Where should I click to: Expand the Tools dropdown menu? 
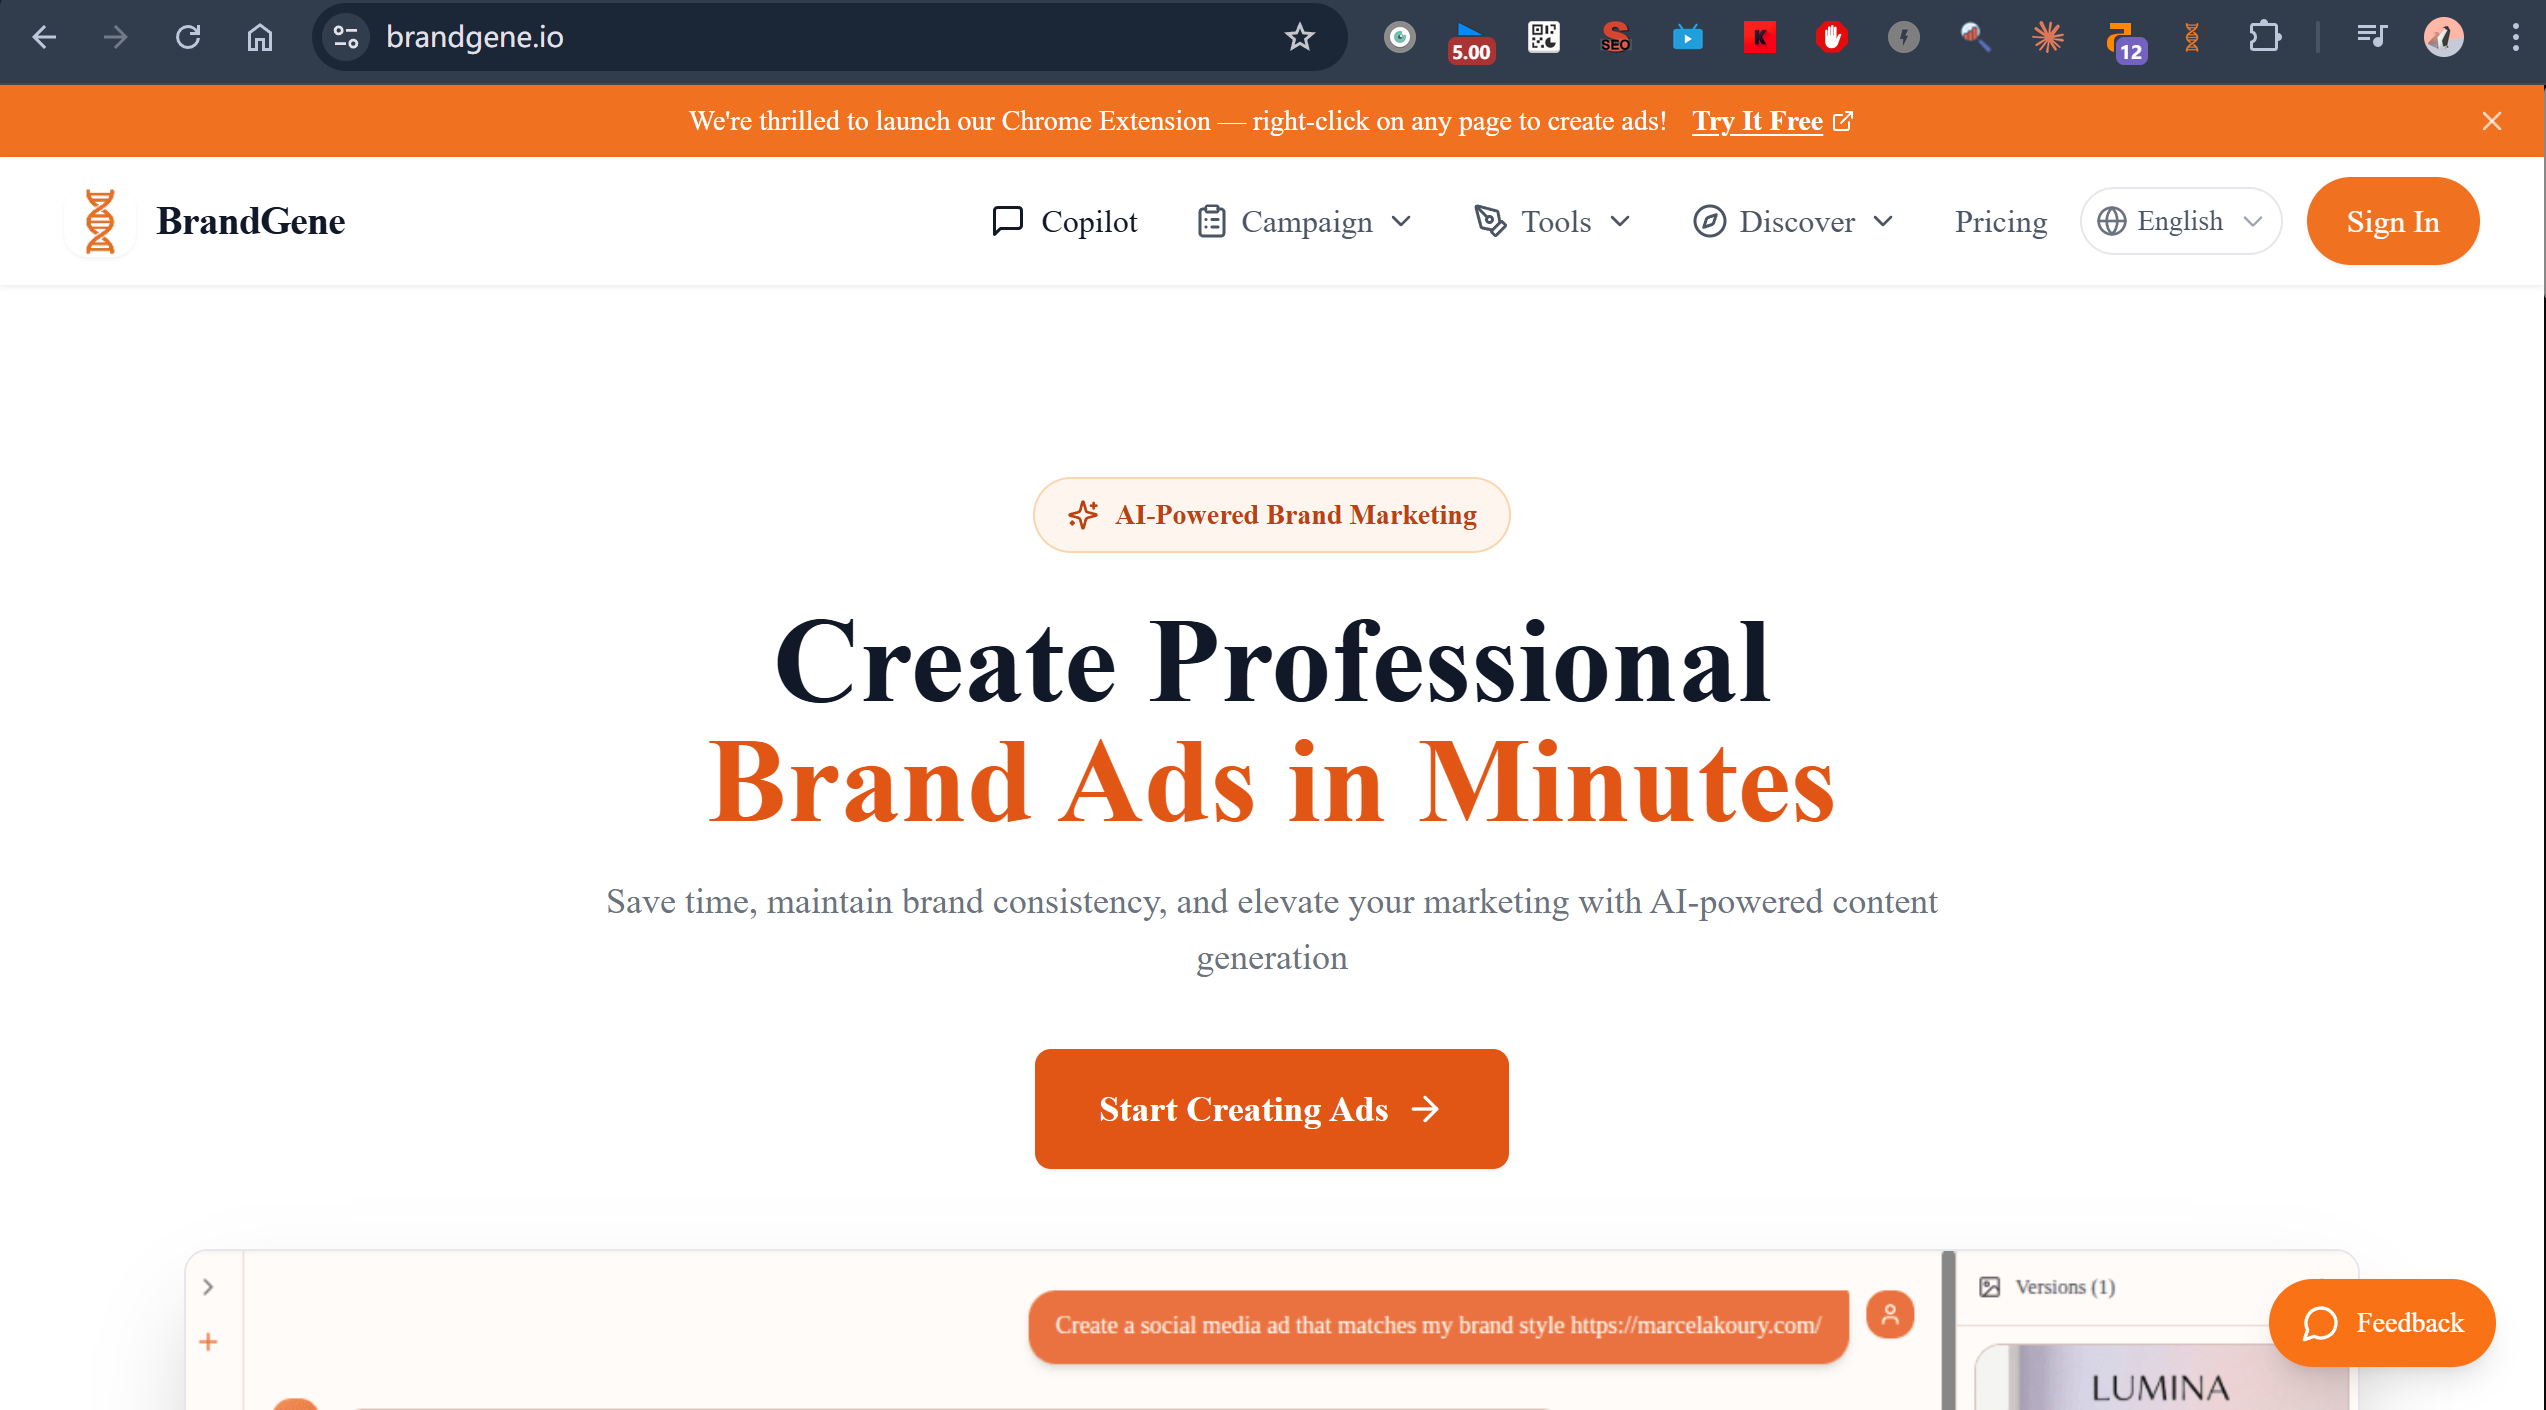(1553, 221)
